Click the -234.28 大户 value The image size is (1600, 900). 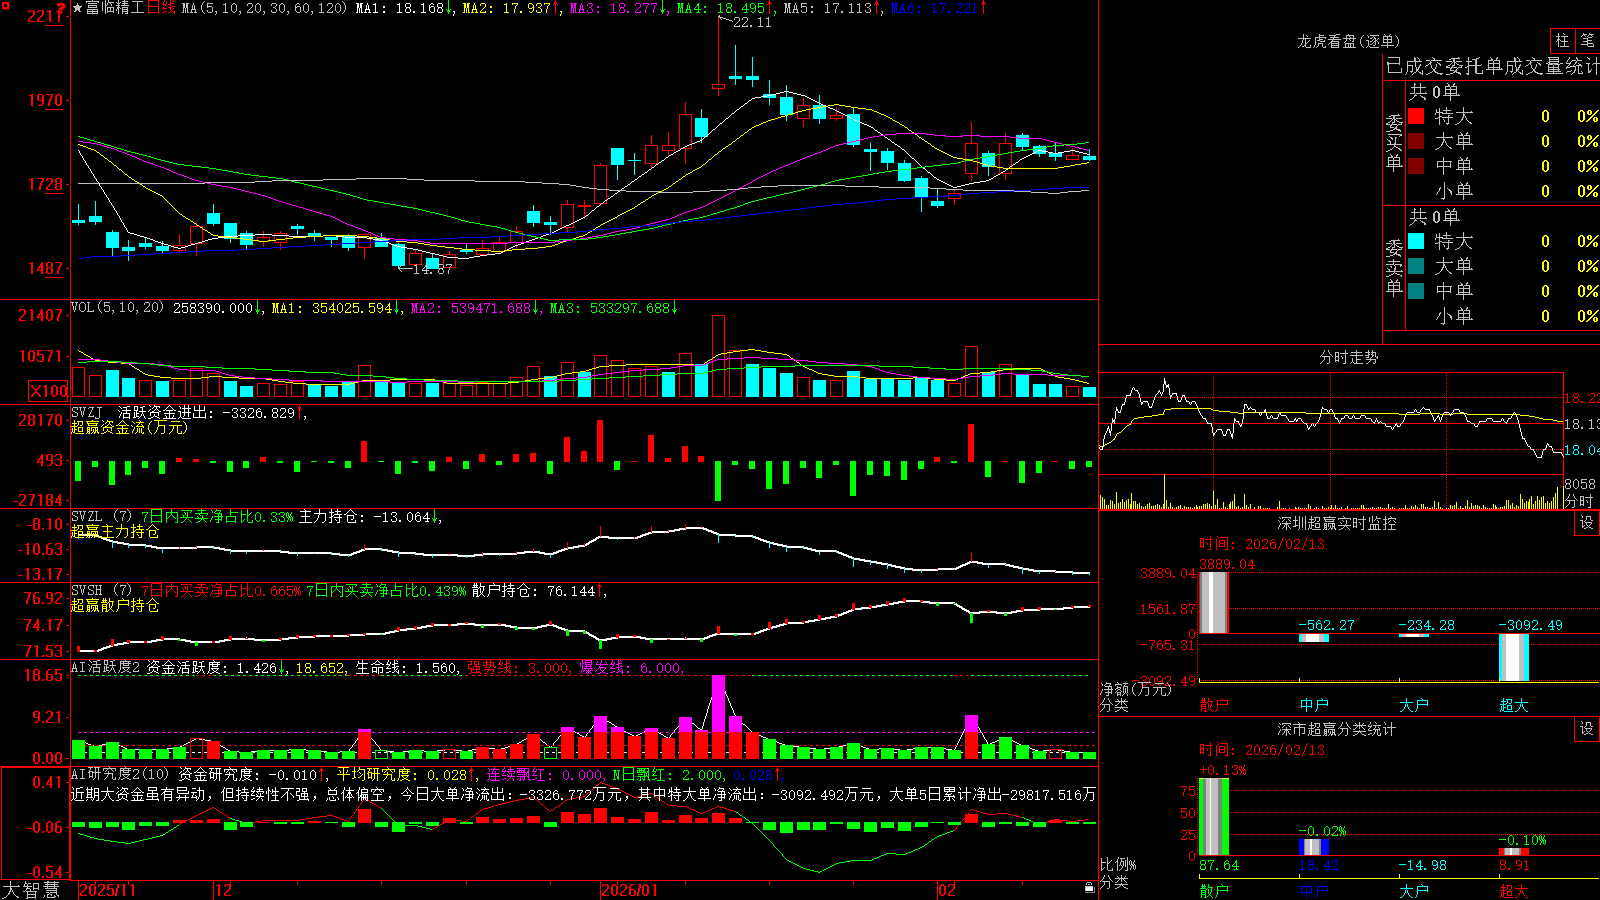pos(1427,625)
